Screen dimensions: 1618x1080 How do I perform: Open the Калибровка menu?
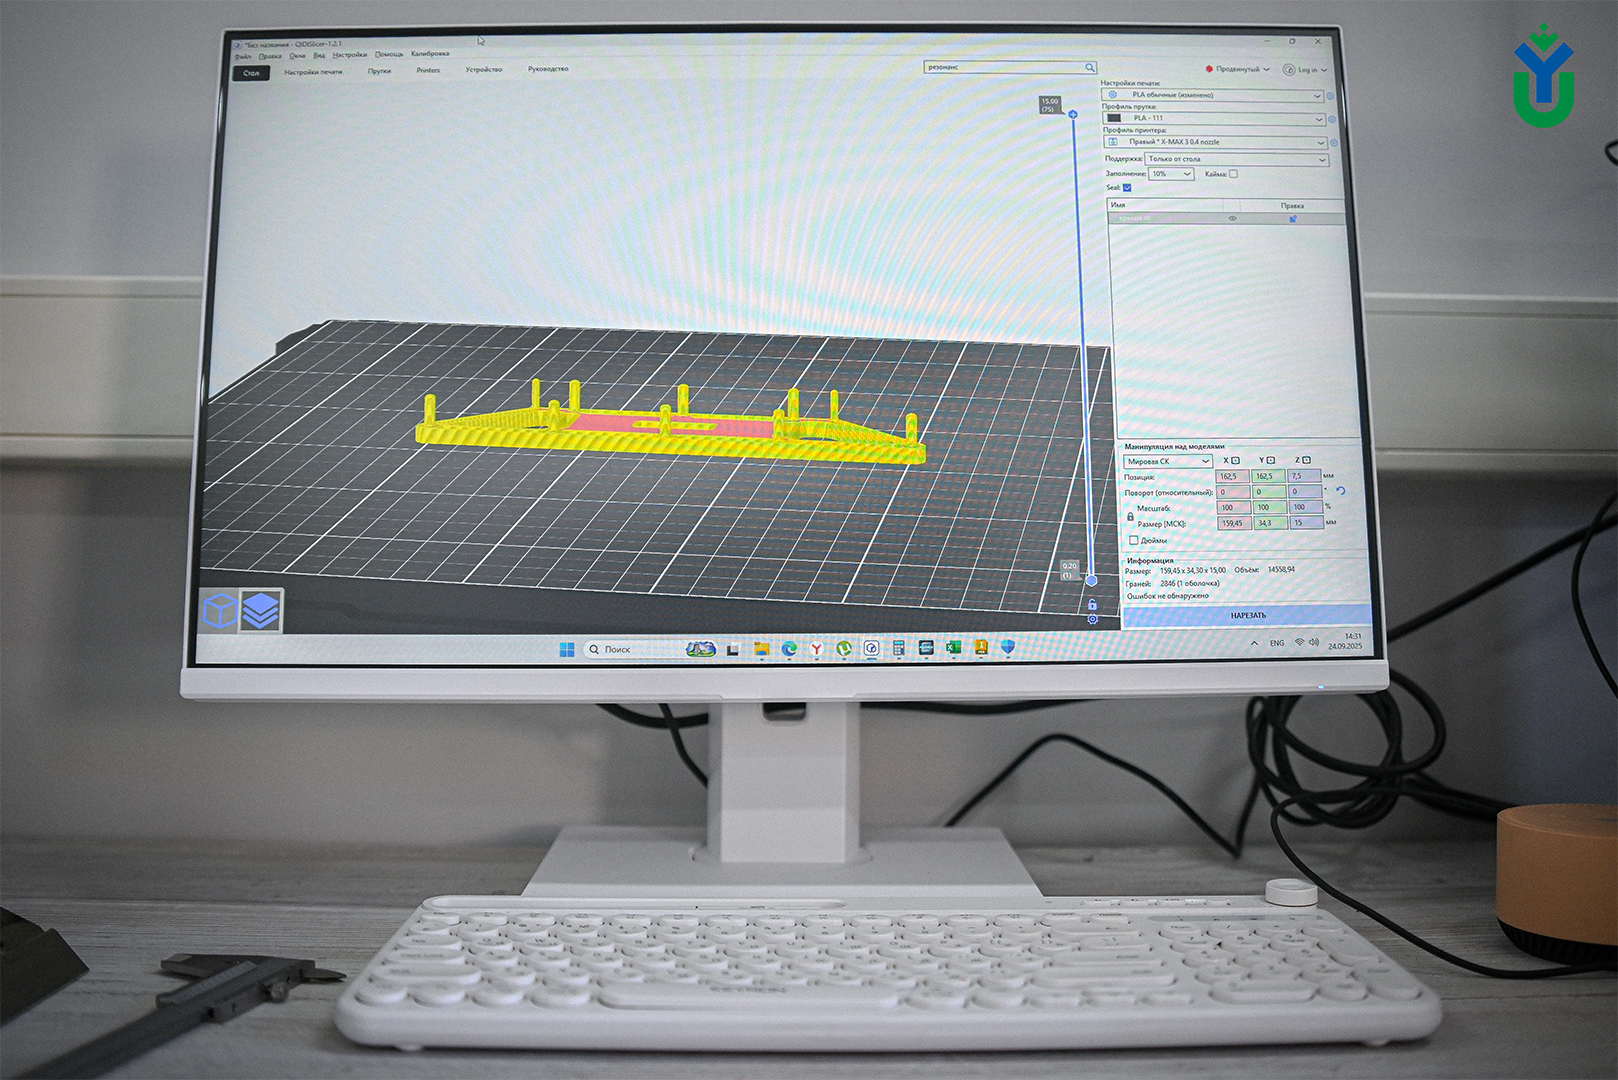coord(430,54)
